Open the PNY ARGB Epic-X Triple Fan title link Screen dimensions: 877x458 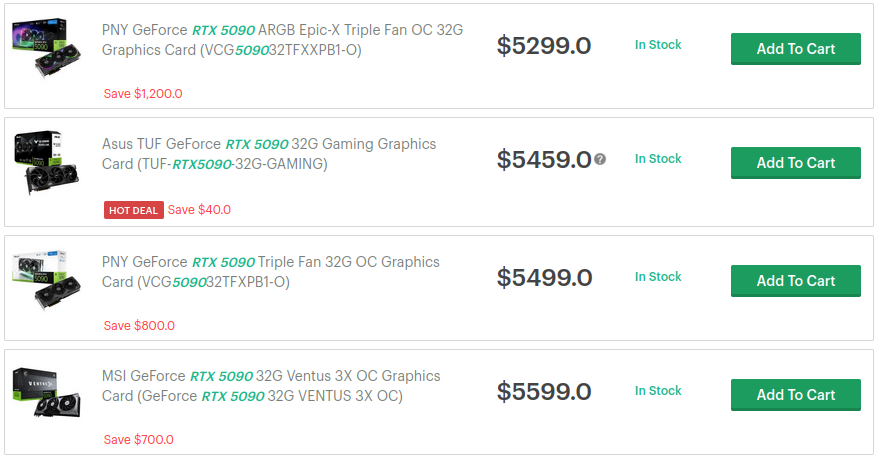coord(282,39)
